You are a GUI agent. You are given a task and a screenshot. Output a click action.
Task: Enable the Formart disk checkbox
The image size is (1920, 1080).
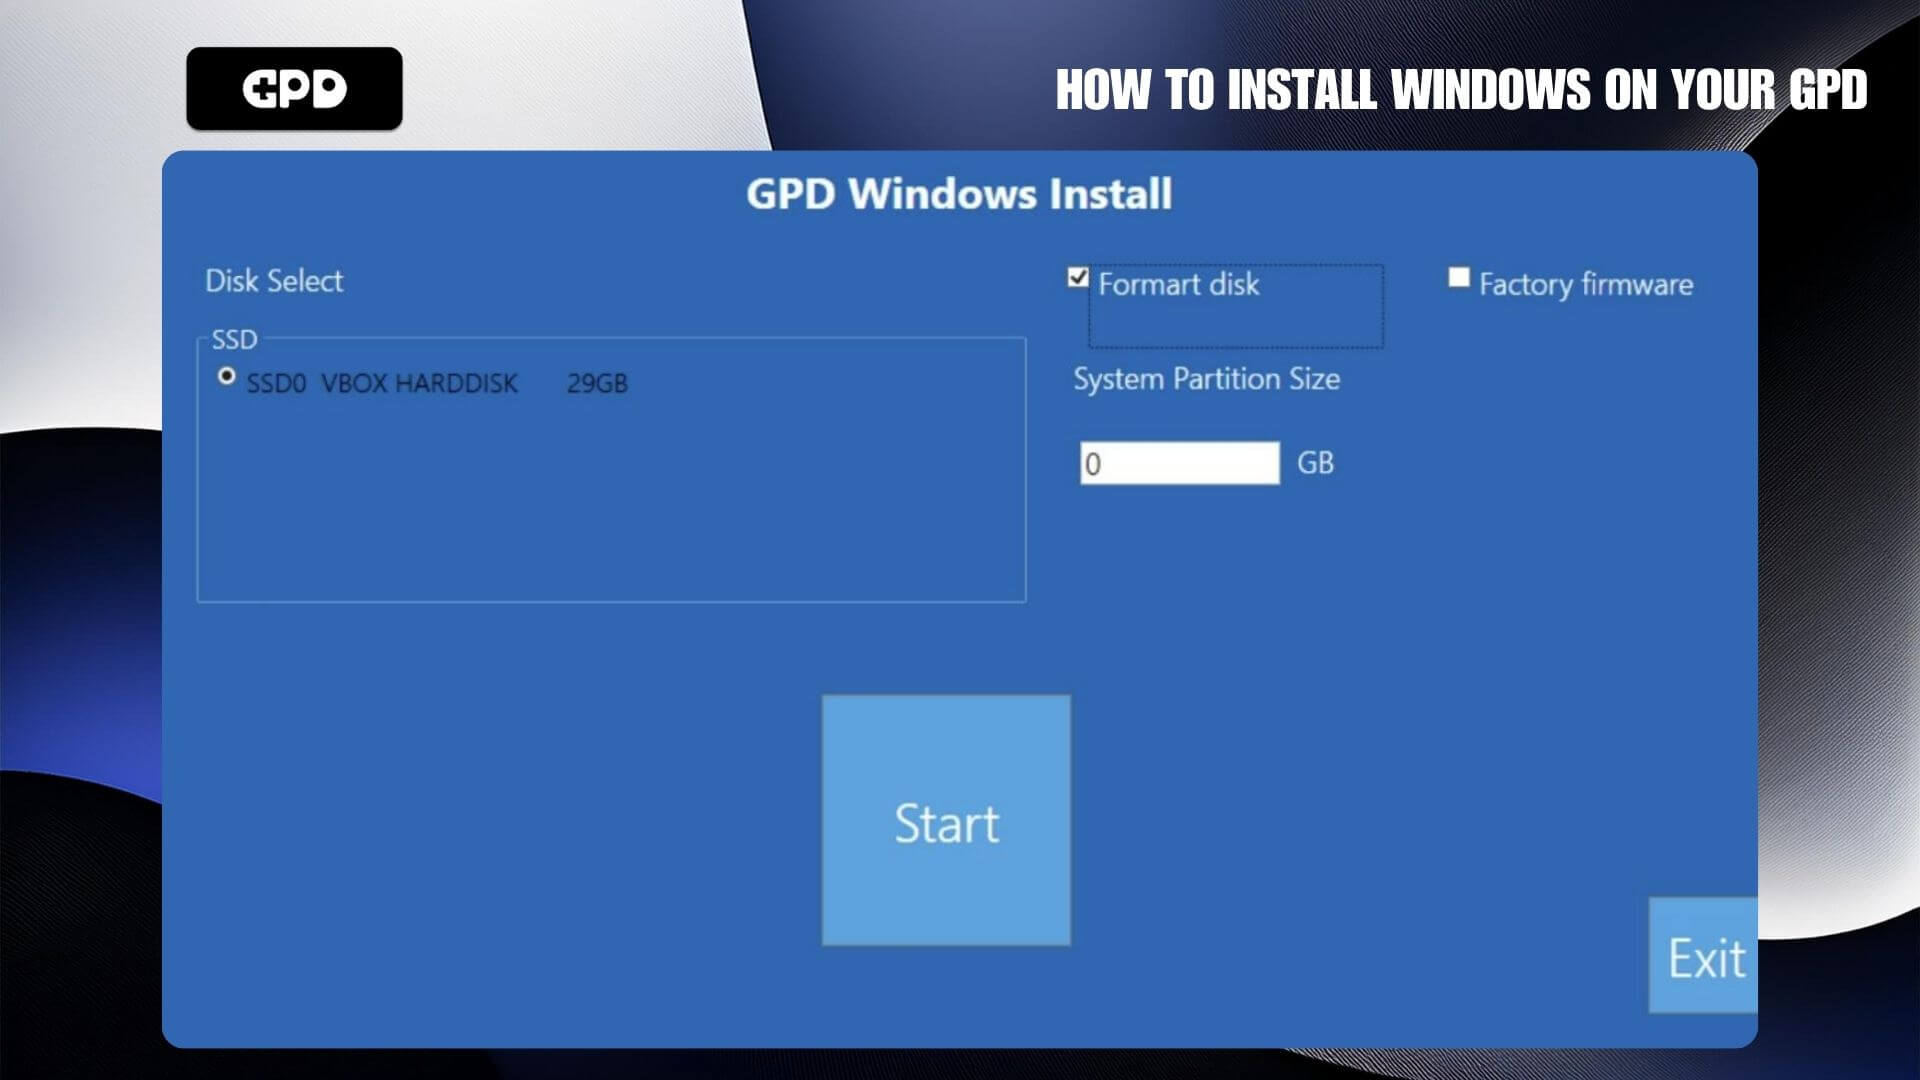1077,277
